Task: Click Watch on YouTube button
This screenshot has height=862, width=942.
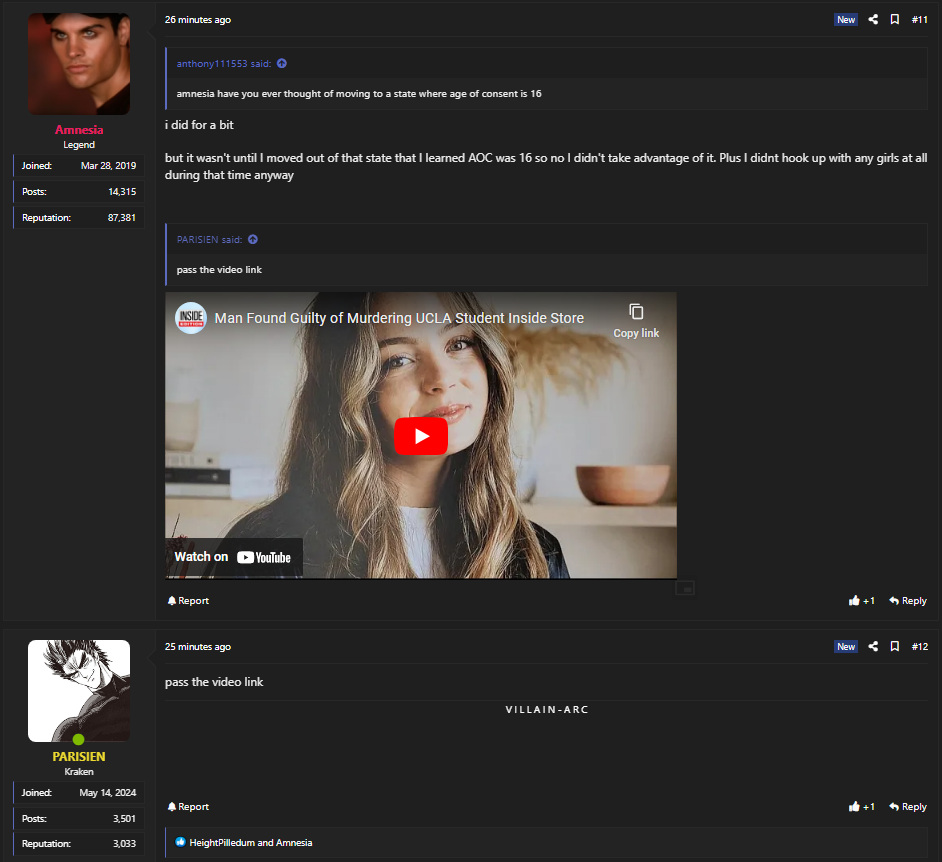Action: pos(233,557)
